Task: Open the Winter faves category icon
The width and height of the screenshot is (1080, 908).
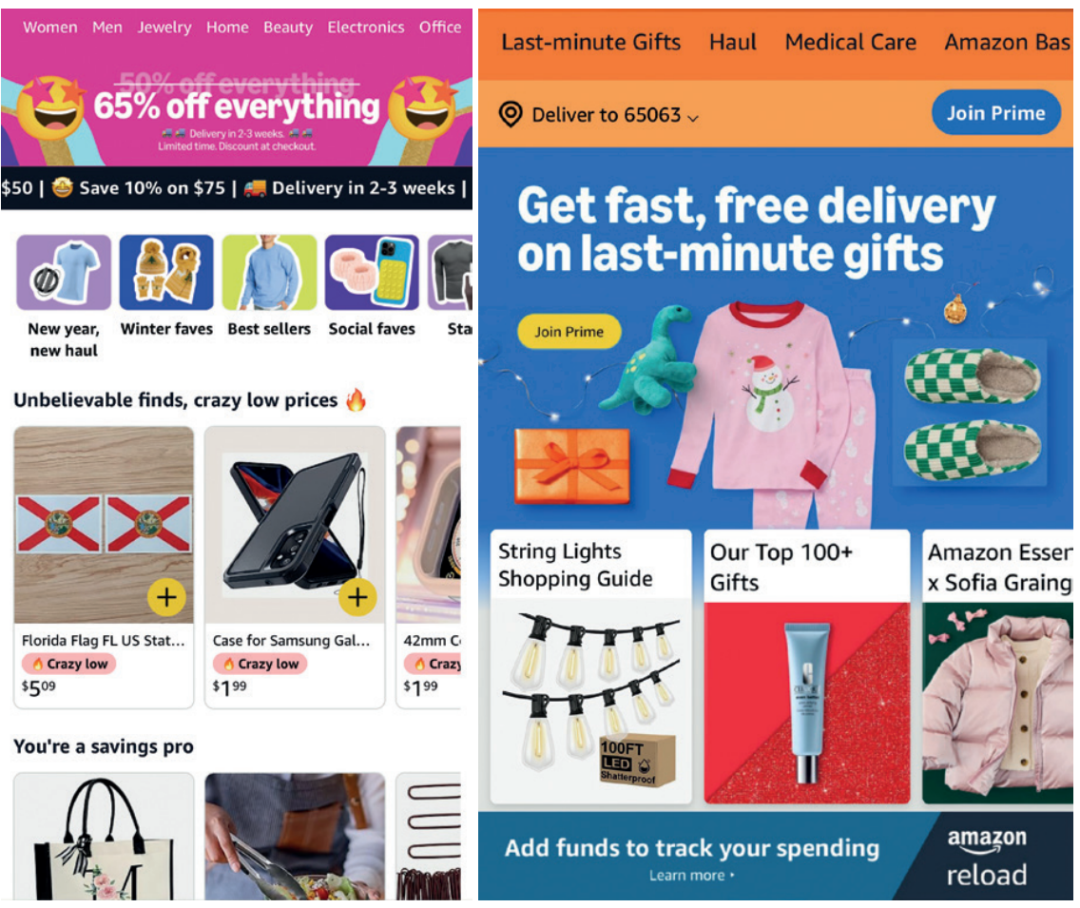Action: 167,272
